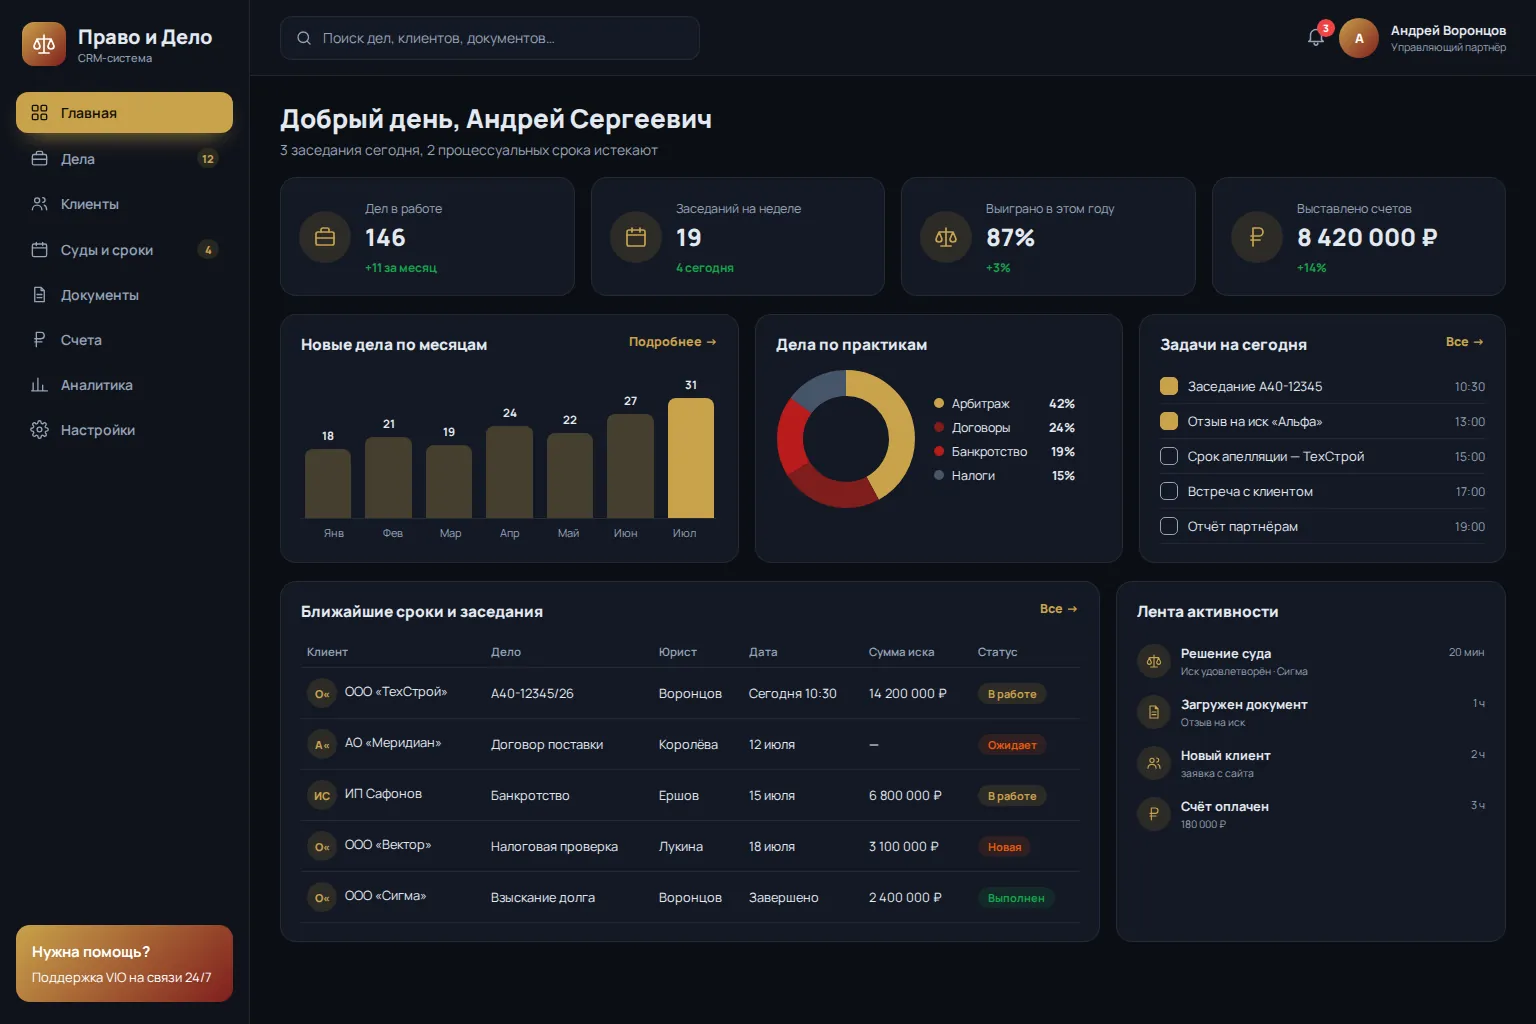Go to Дела in the sidebar
This screenshot has width=1536, height=1024.
124,159
